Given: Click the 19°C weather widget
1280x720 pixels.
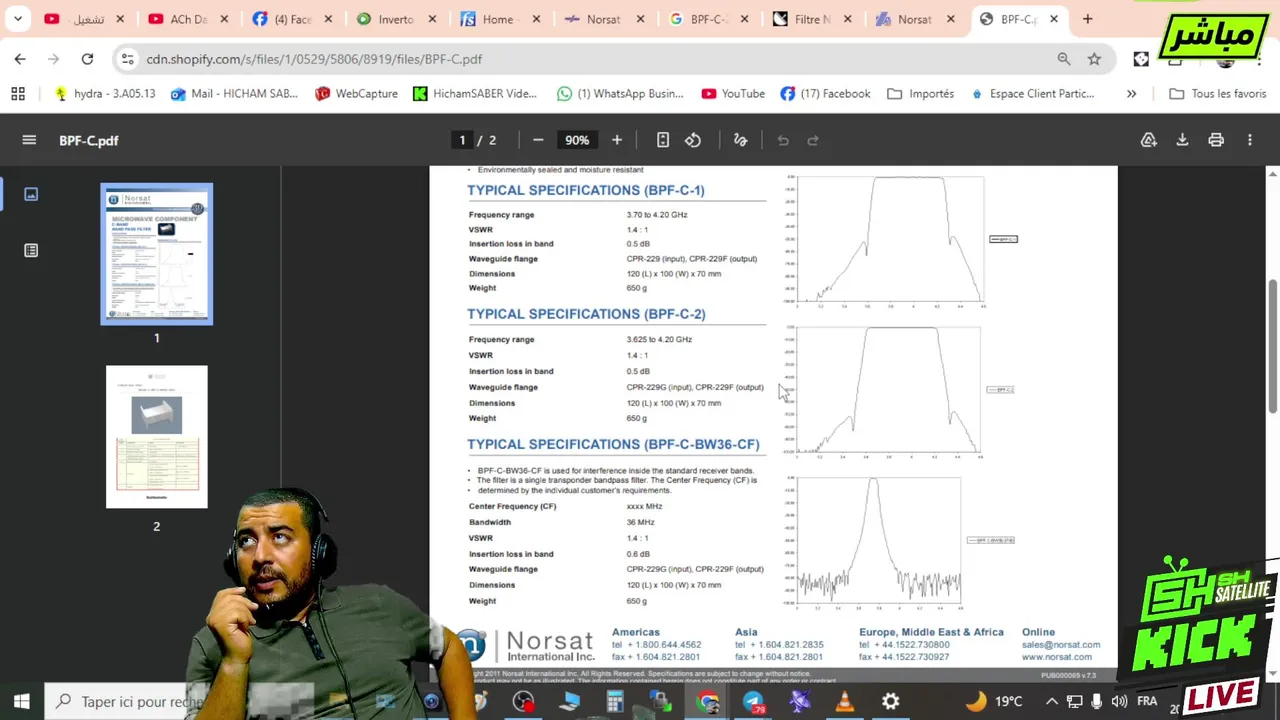Looking at the screenshot, I should 994,701.
